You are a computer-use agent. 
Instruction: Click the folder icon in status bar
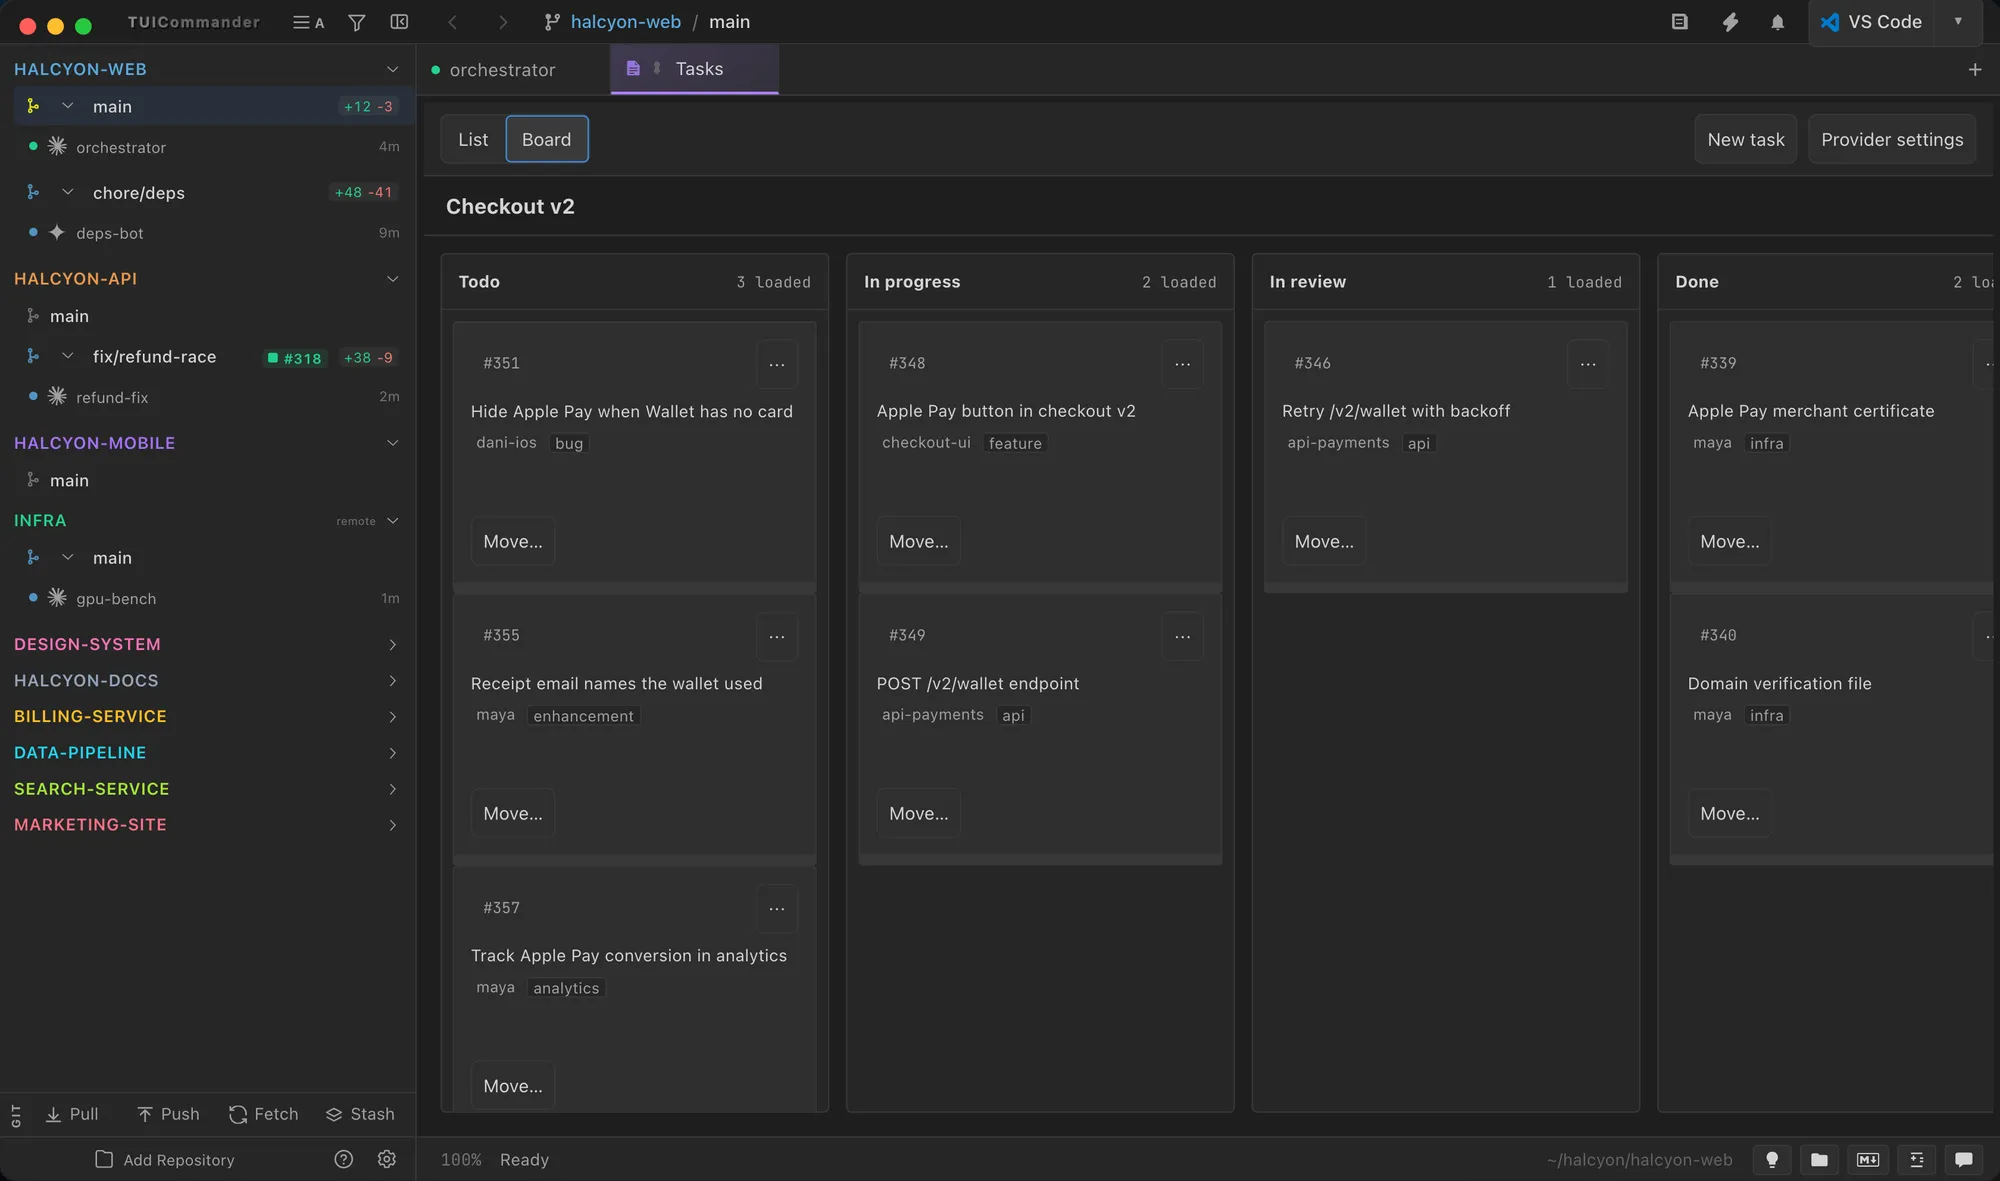coord(1820,1160)
